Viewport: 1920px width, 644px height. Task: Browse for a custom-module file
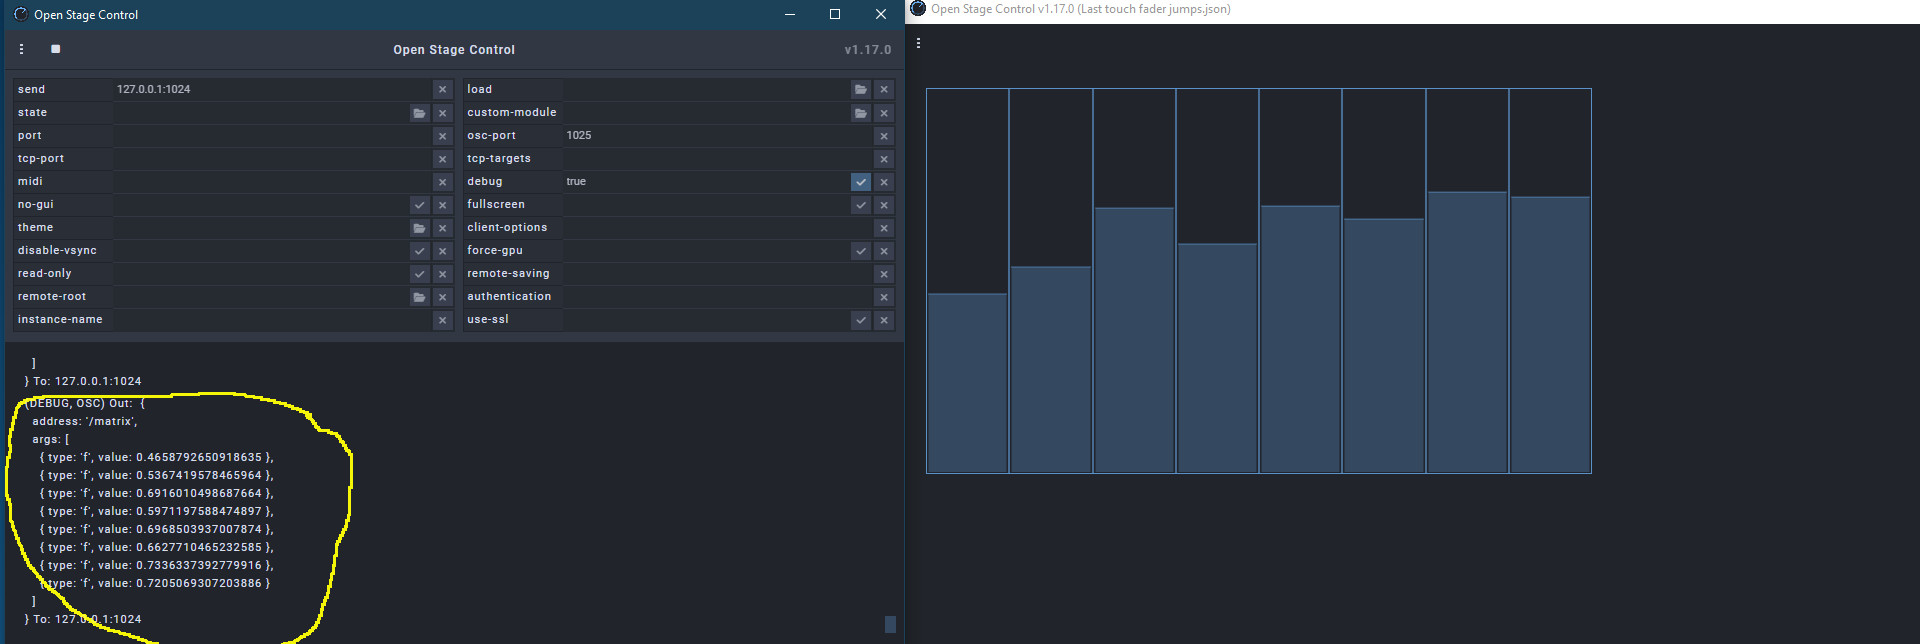(x=861, y=113)
